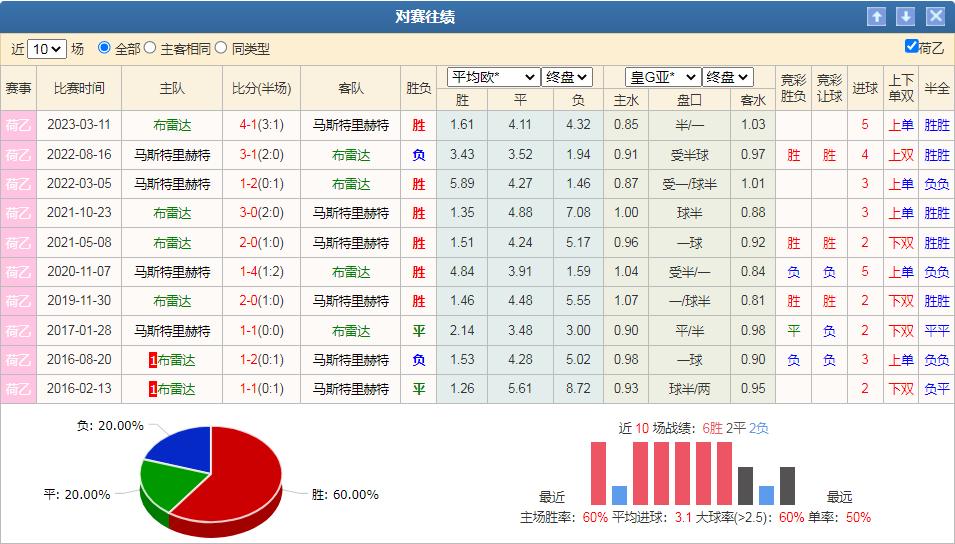
Task: Open the 终盘 dropdown beside 平均欧*
Action: click(566, 77)
